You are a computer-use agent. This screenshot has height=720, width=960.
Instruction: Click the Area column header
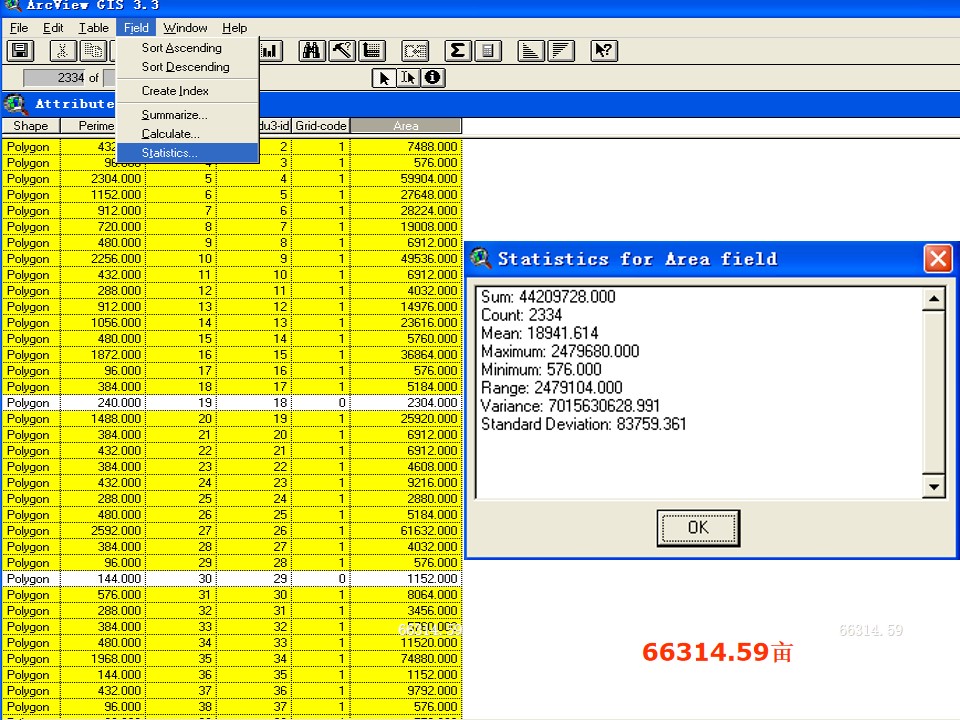(406, 126)
